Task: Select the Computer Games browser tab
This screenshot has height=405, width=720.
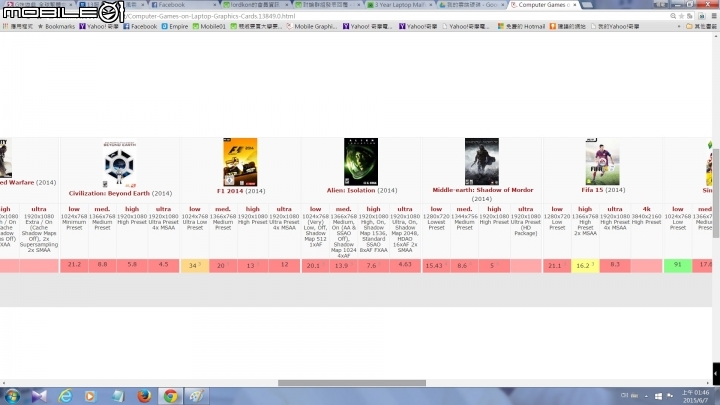Action: pyautogui.click(x=544, y=5)
